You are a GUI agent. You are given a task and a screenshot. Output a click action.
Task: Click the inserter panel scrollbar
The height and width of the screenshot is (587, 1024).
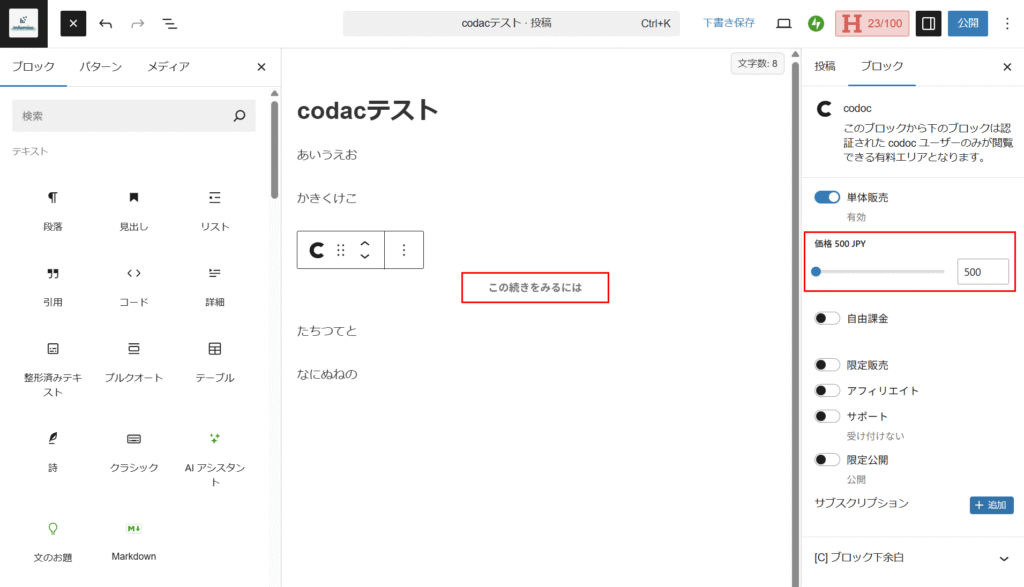point(274,149)
